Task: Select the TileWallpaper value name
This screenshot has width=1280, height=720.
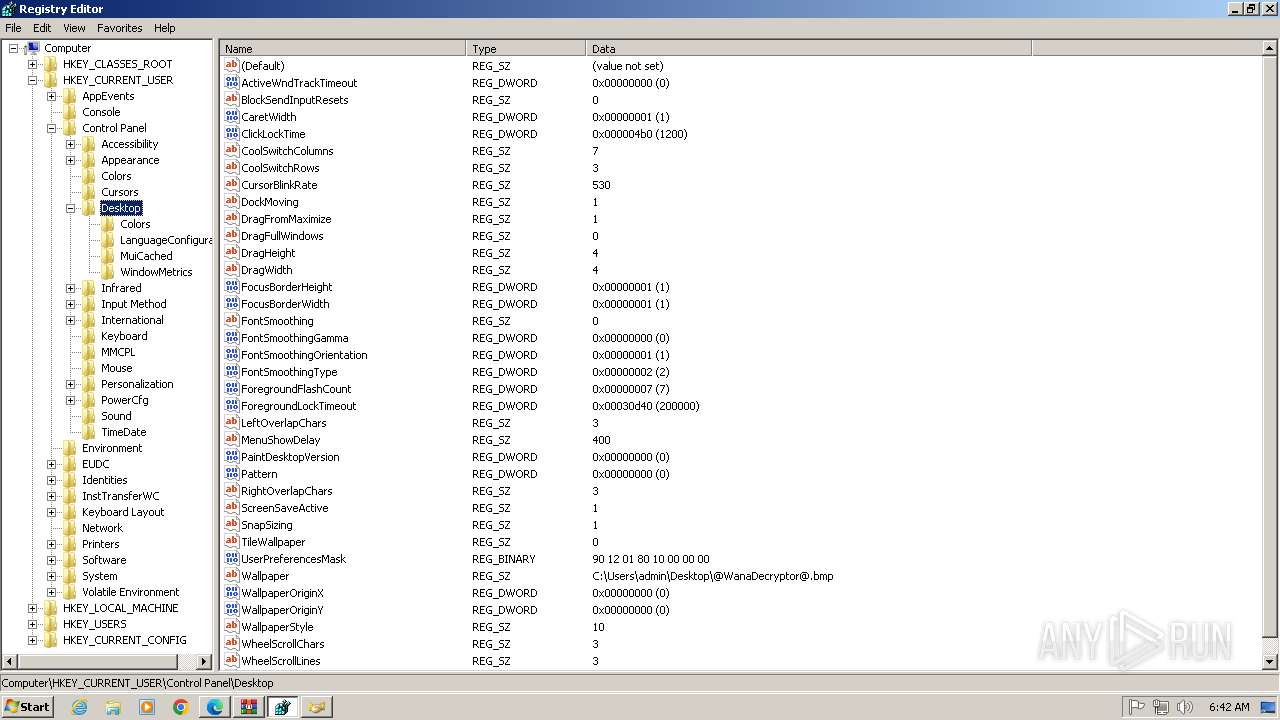Action: (273, 542)
